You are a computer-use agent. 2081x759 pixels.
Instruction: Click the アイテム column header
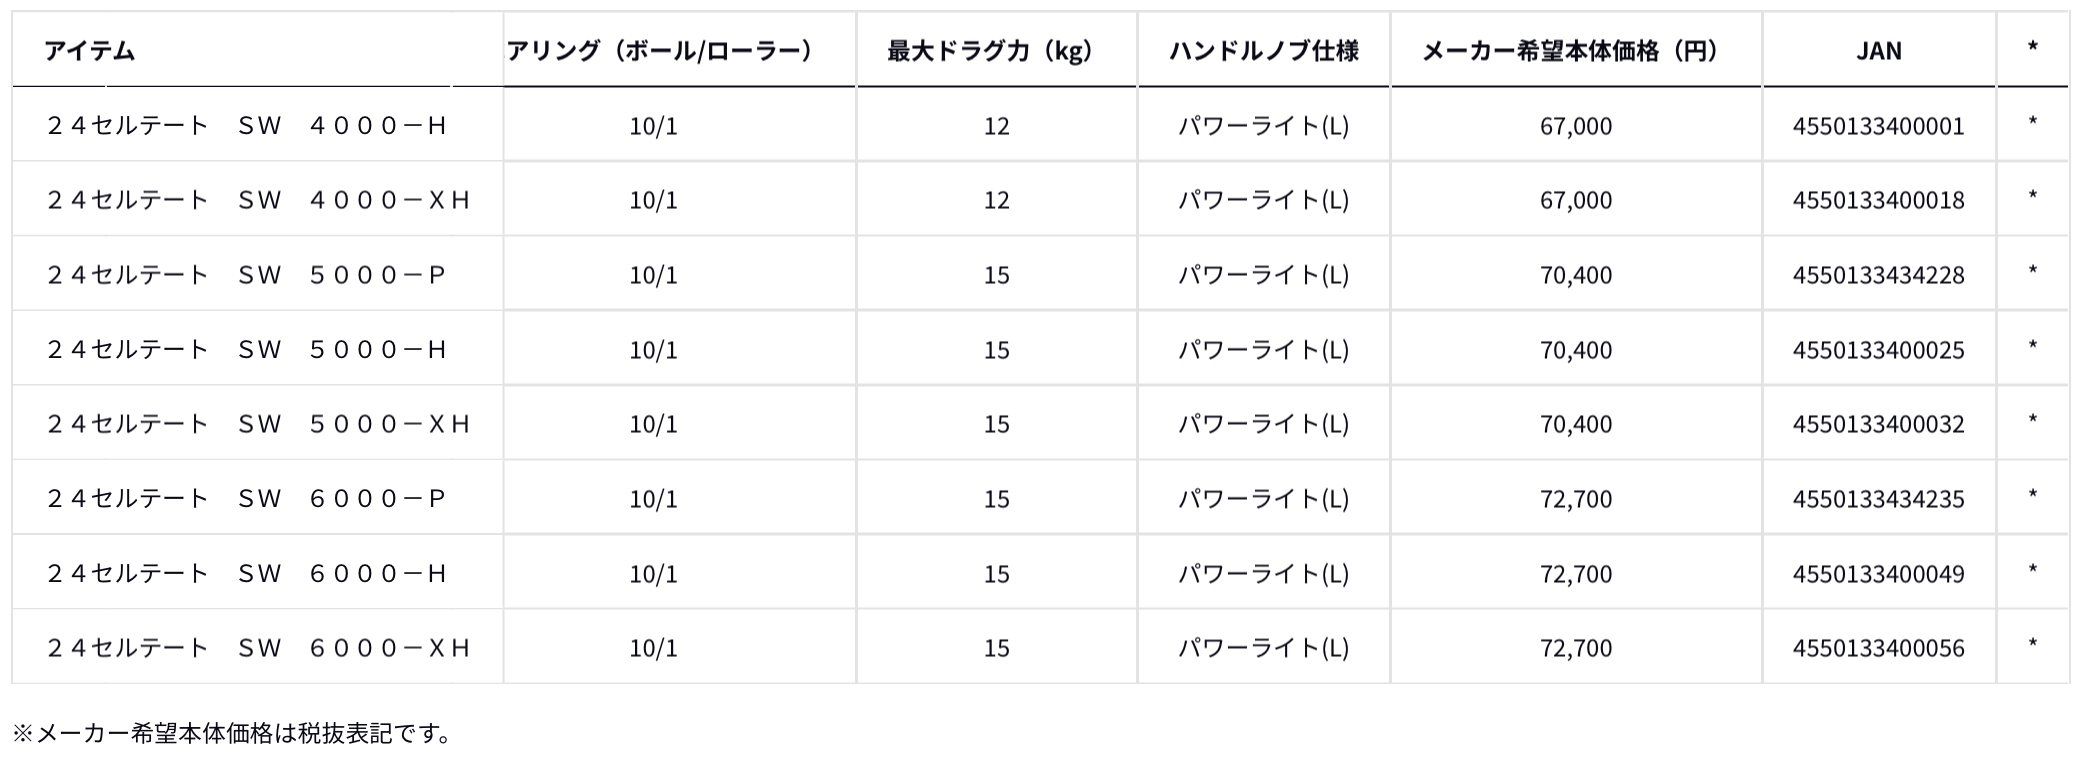point(90,51)
